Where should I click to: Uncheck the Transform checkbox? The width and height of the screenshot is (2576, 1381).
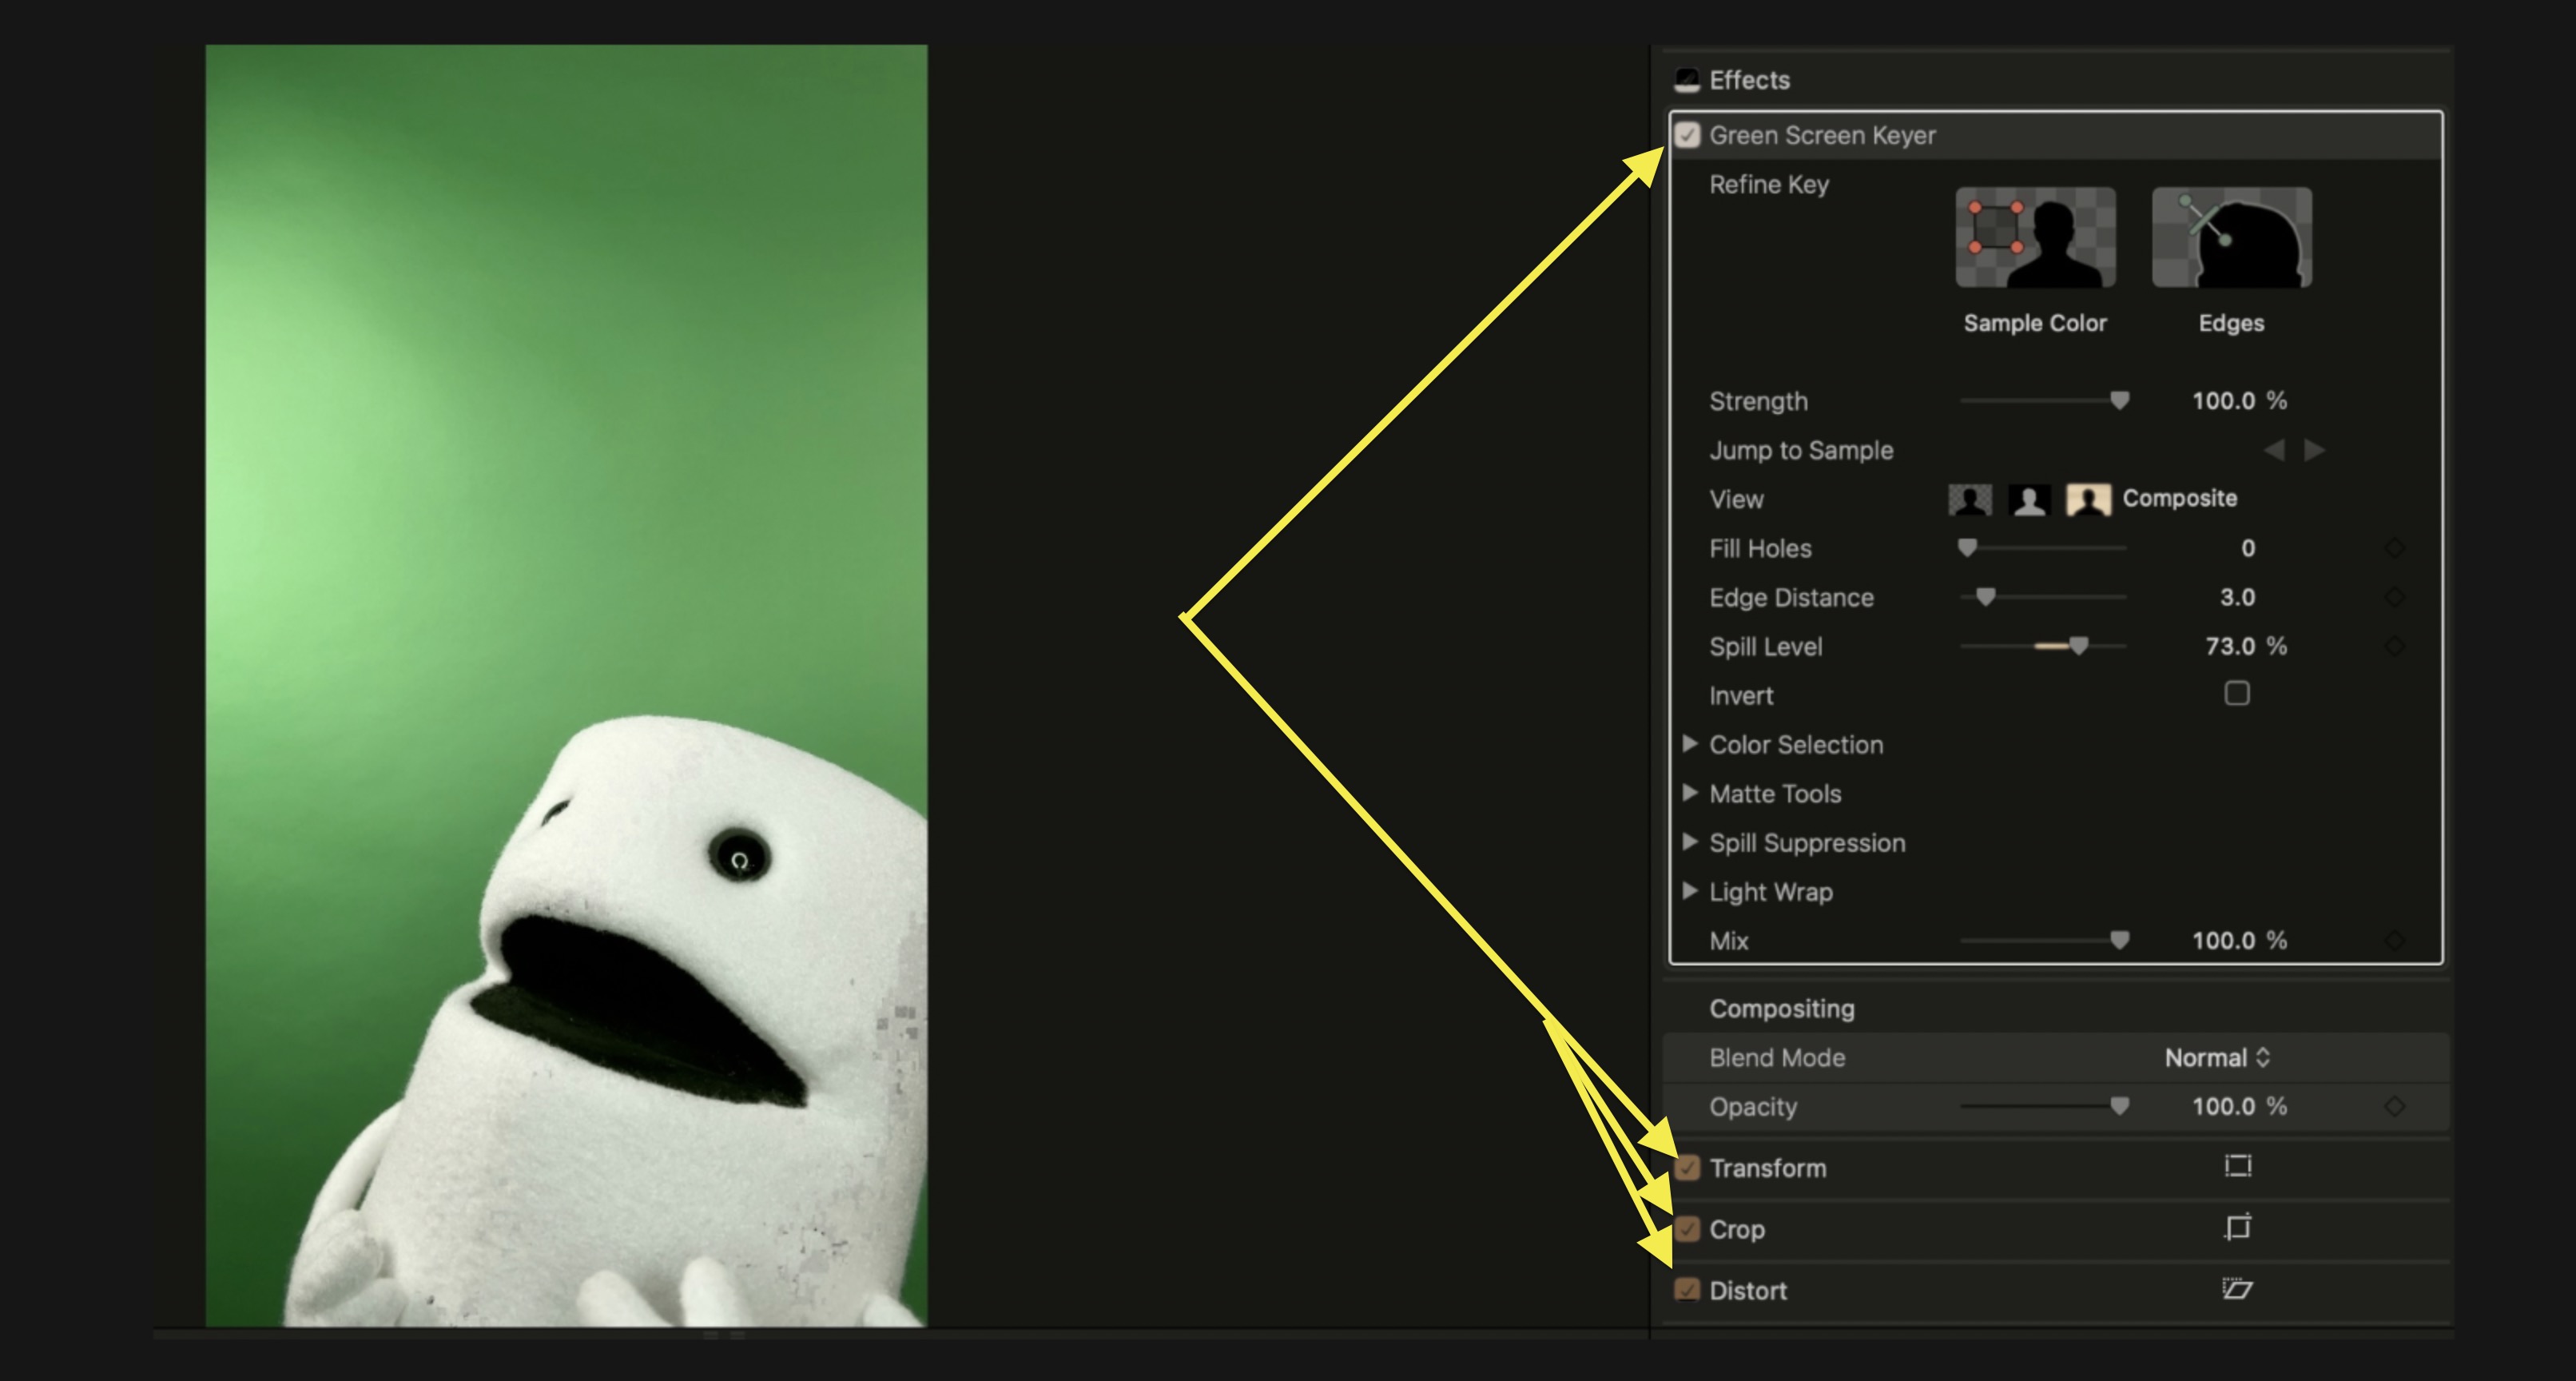click(1688, 1168)
